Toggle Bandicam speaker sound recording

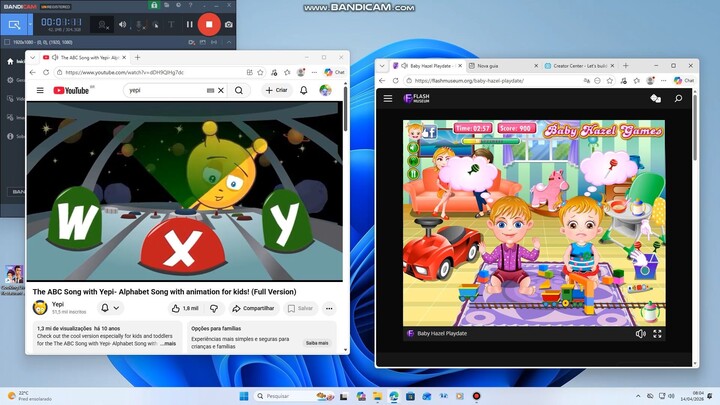[x=122, y=24]
